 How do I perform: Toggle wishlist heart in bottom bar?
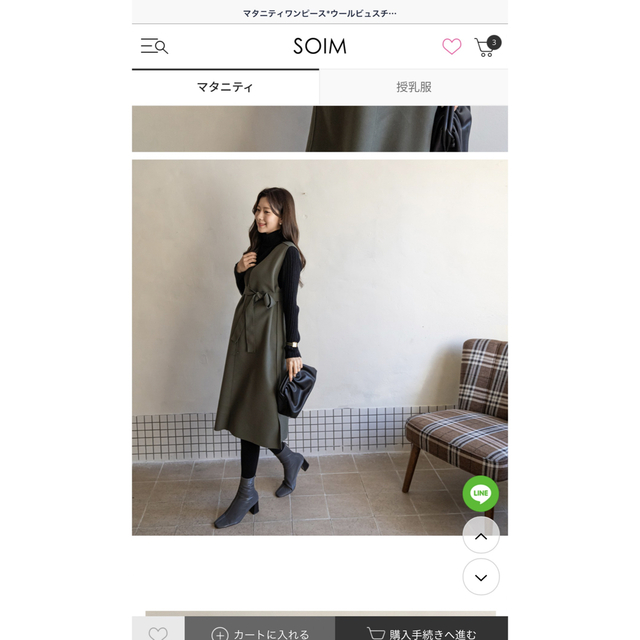pyautogui.click(x=158, y=633)
